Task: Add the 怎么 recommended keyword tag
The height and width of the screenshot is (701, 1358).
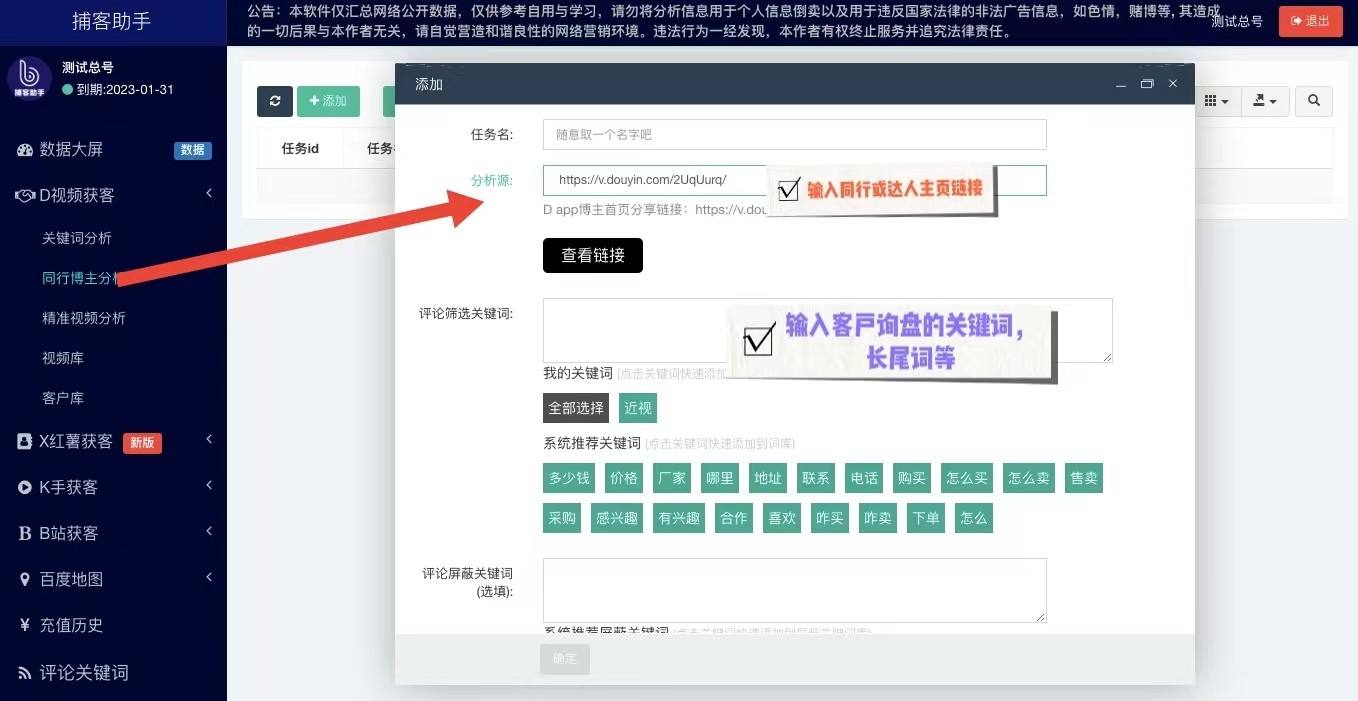Action: coord(974,518)
